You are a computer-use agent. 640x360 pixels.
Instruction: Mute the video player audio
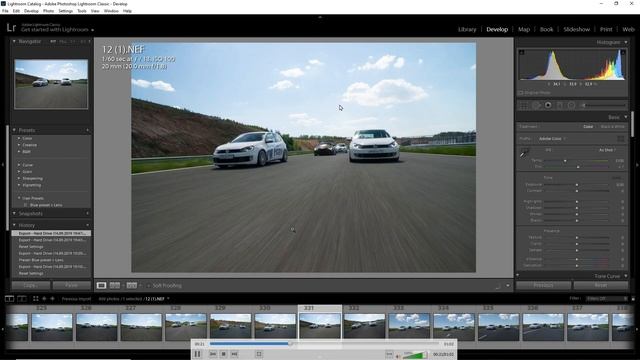coord(398,356)
